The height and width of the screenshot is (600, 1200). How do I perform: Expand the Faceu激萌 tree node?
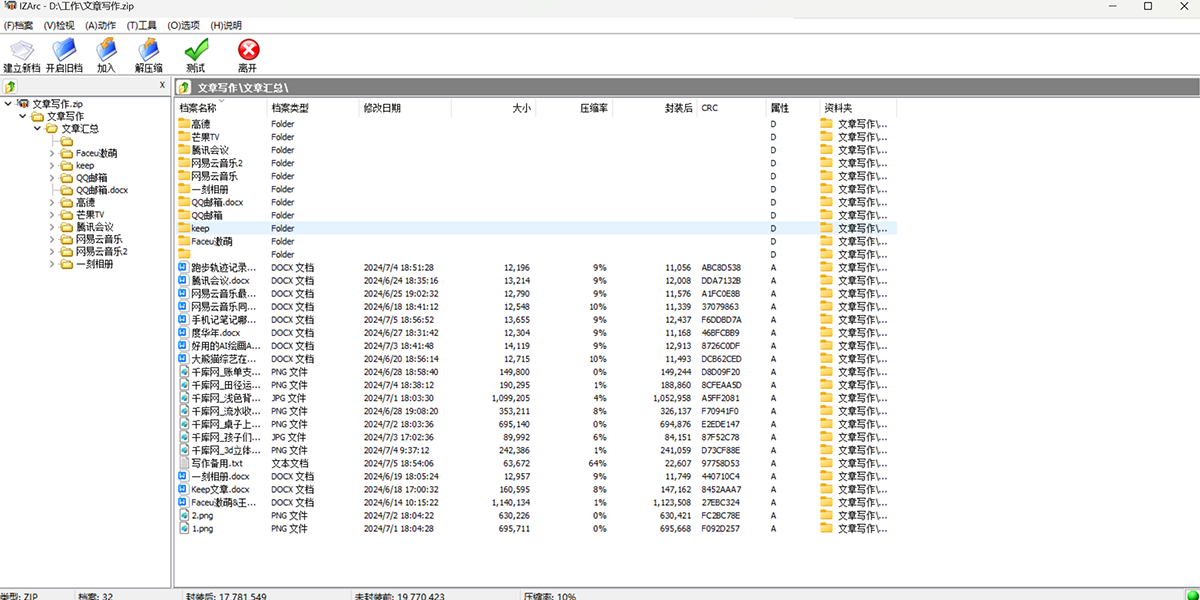point(52,153)
